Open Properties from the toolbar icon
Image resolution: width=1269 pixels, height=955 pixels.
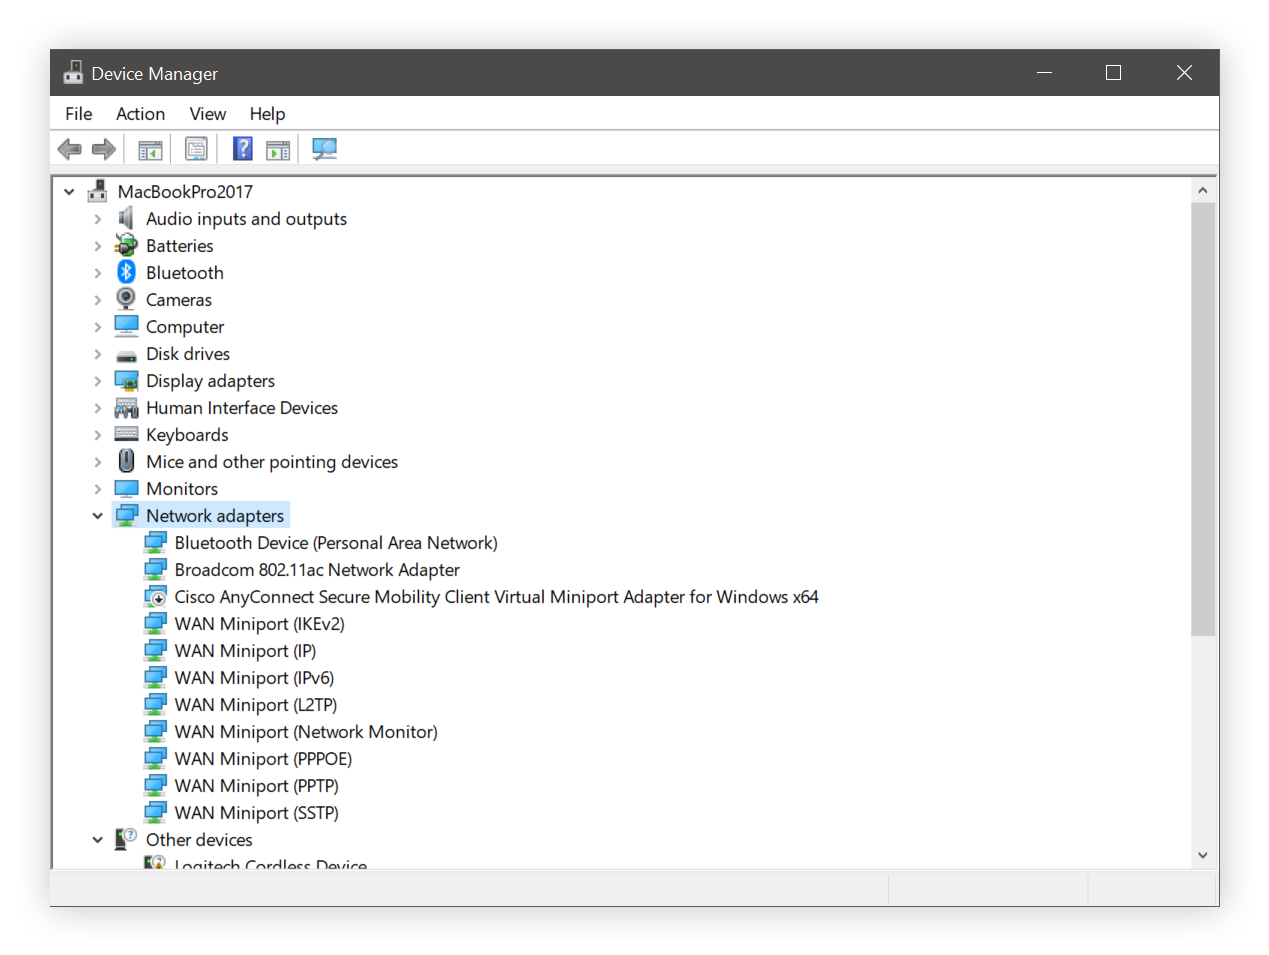coord(196,148)
